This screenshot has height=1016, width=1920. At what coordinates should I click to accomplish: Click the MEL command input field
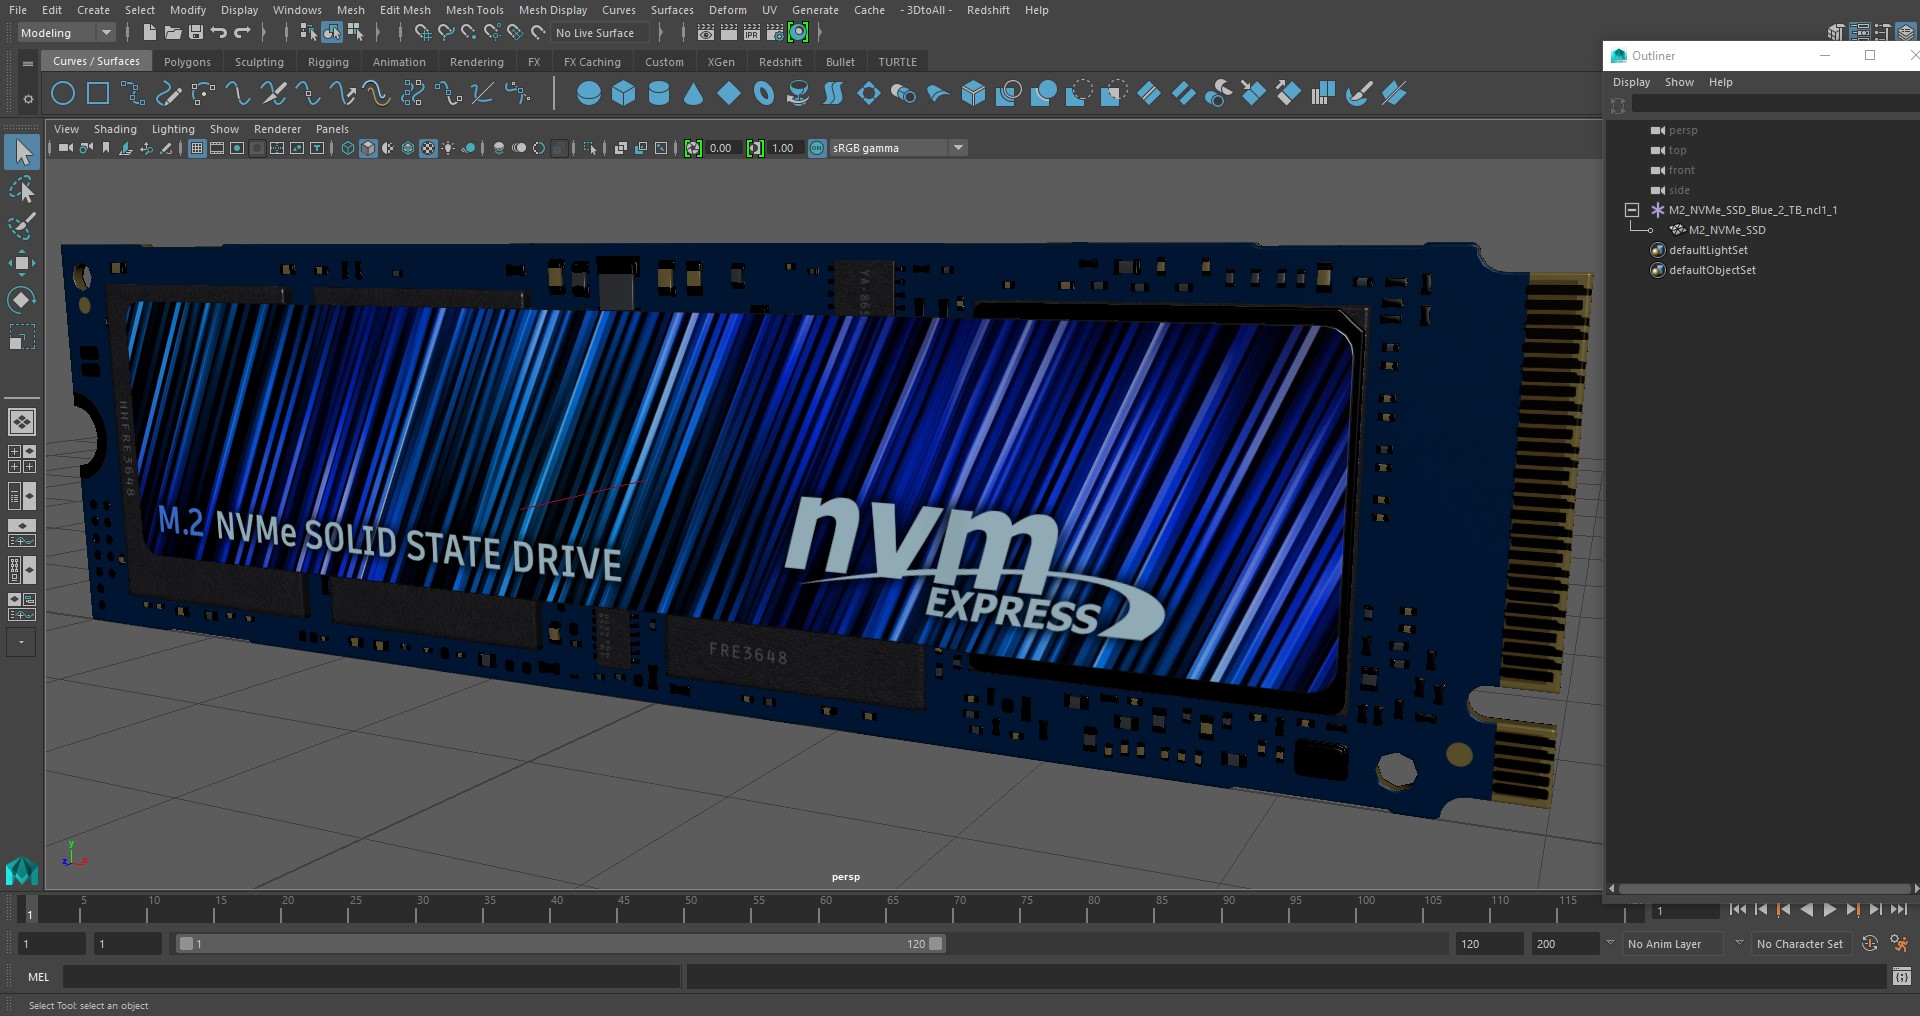tap(371, 977)
